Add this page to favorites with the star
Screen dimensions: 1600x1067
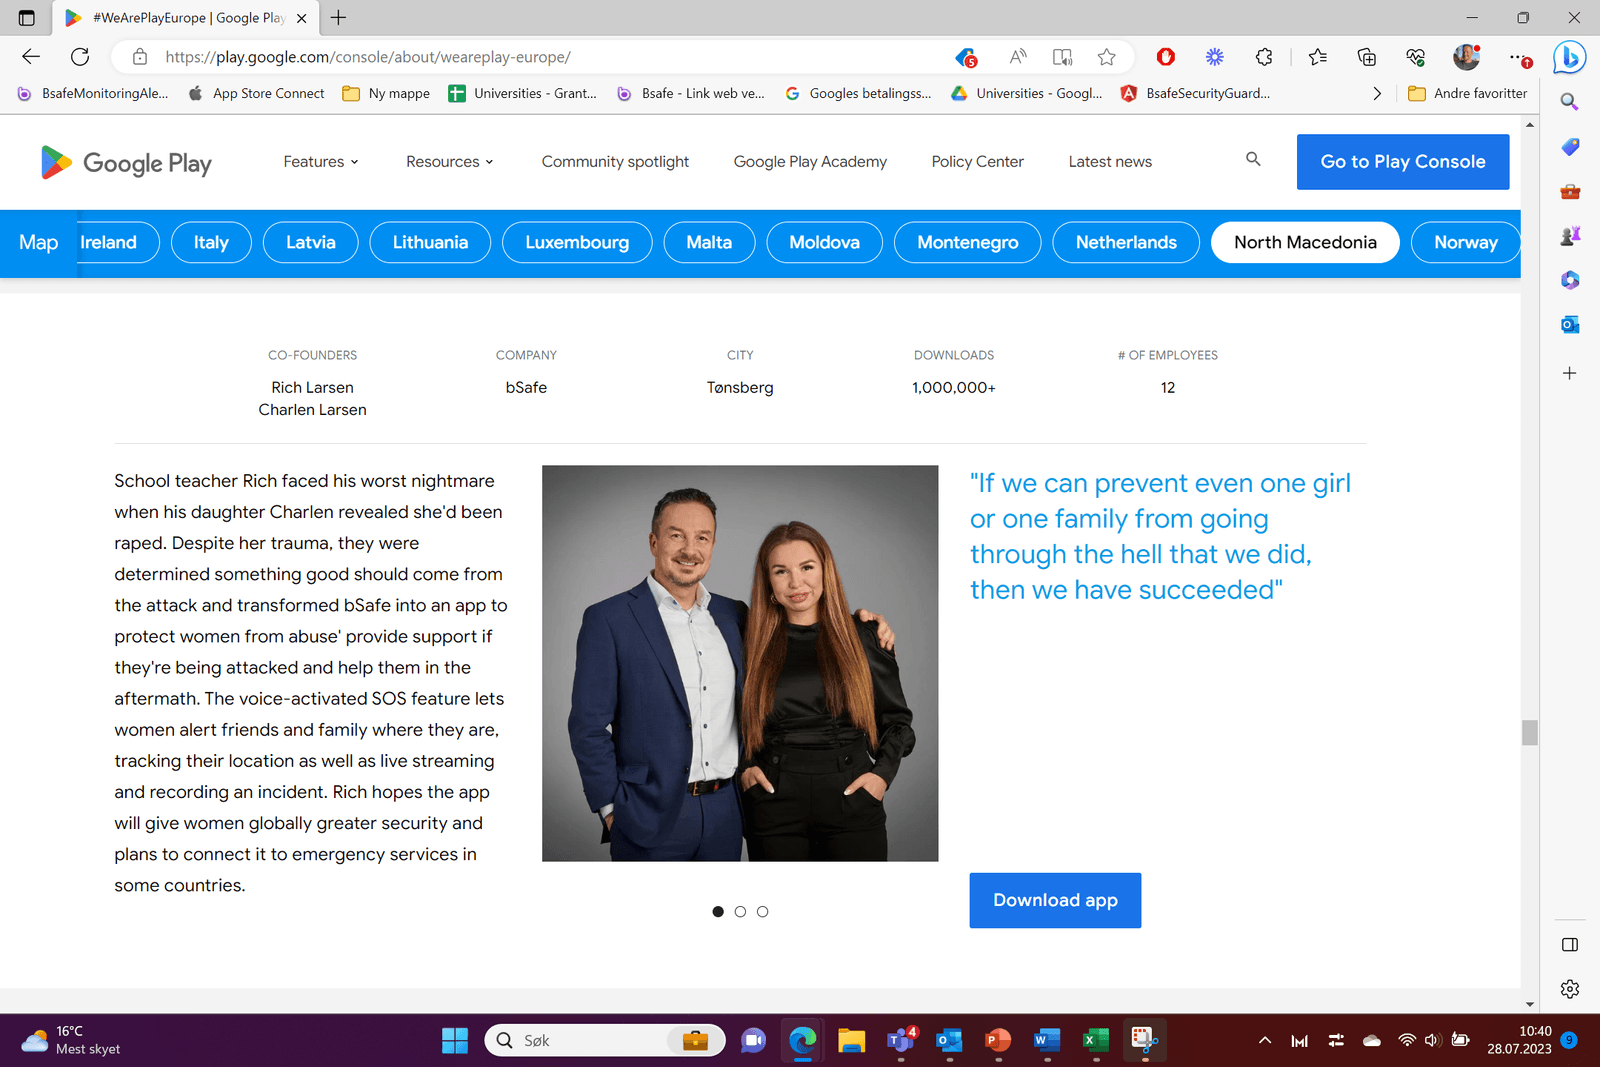click(x=1107, y=57)
